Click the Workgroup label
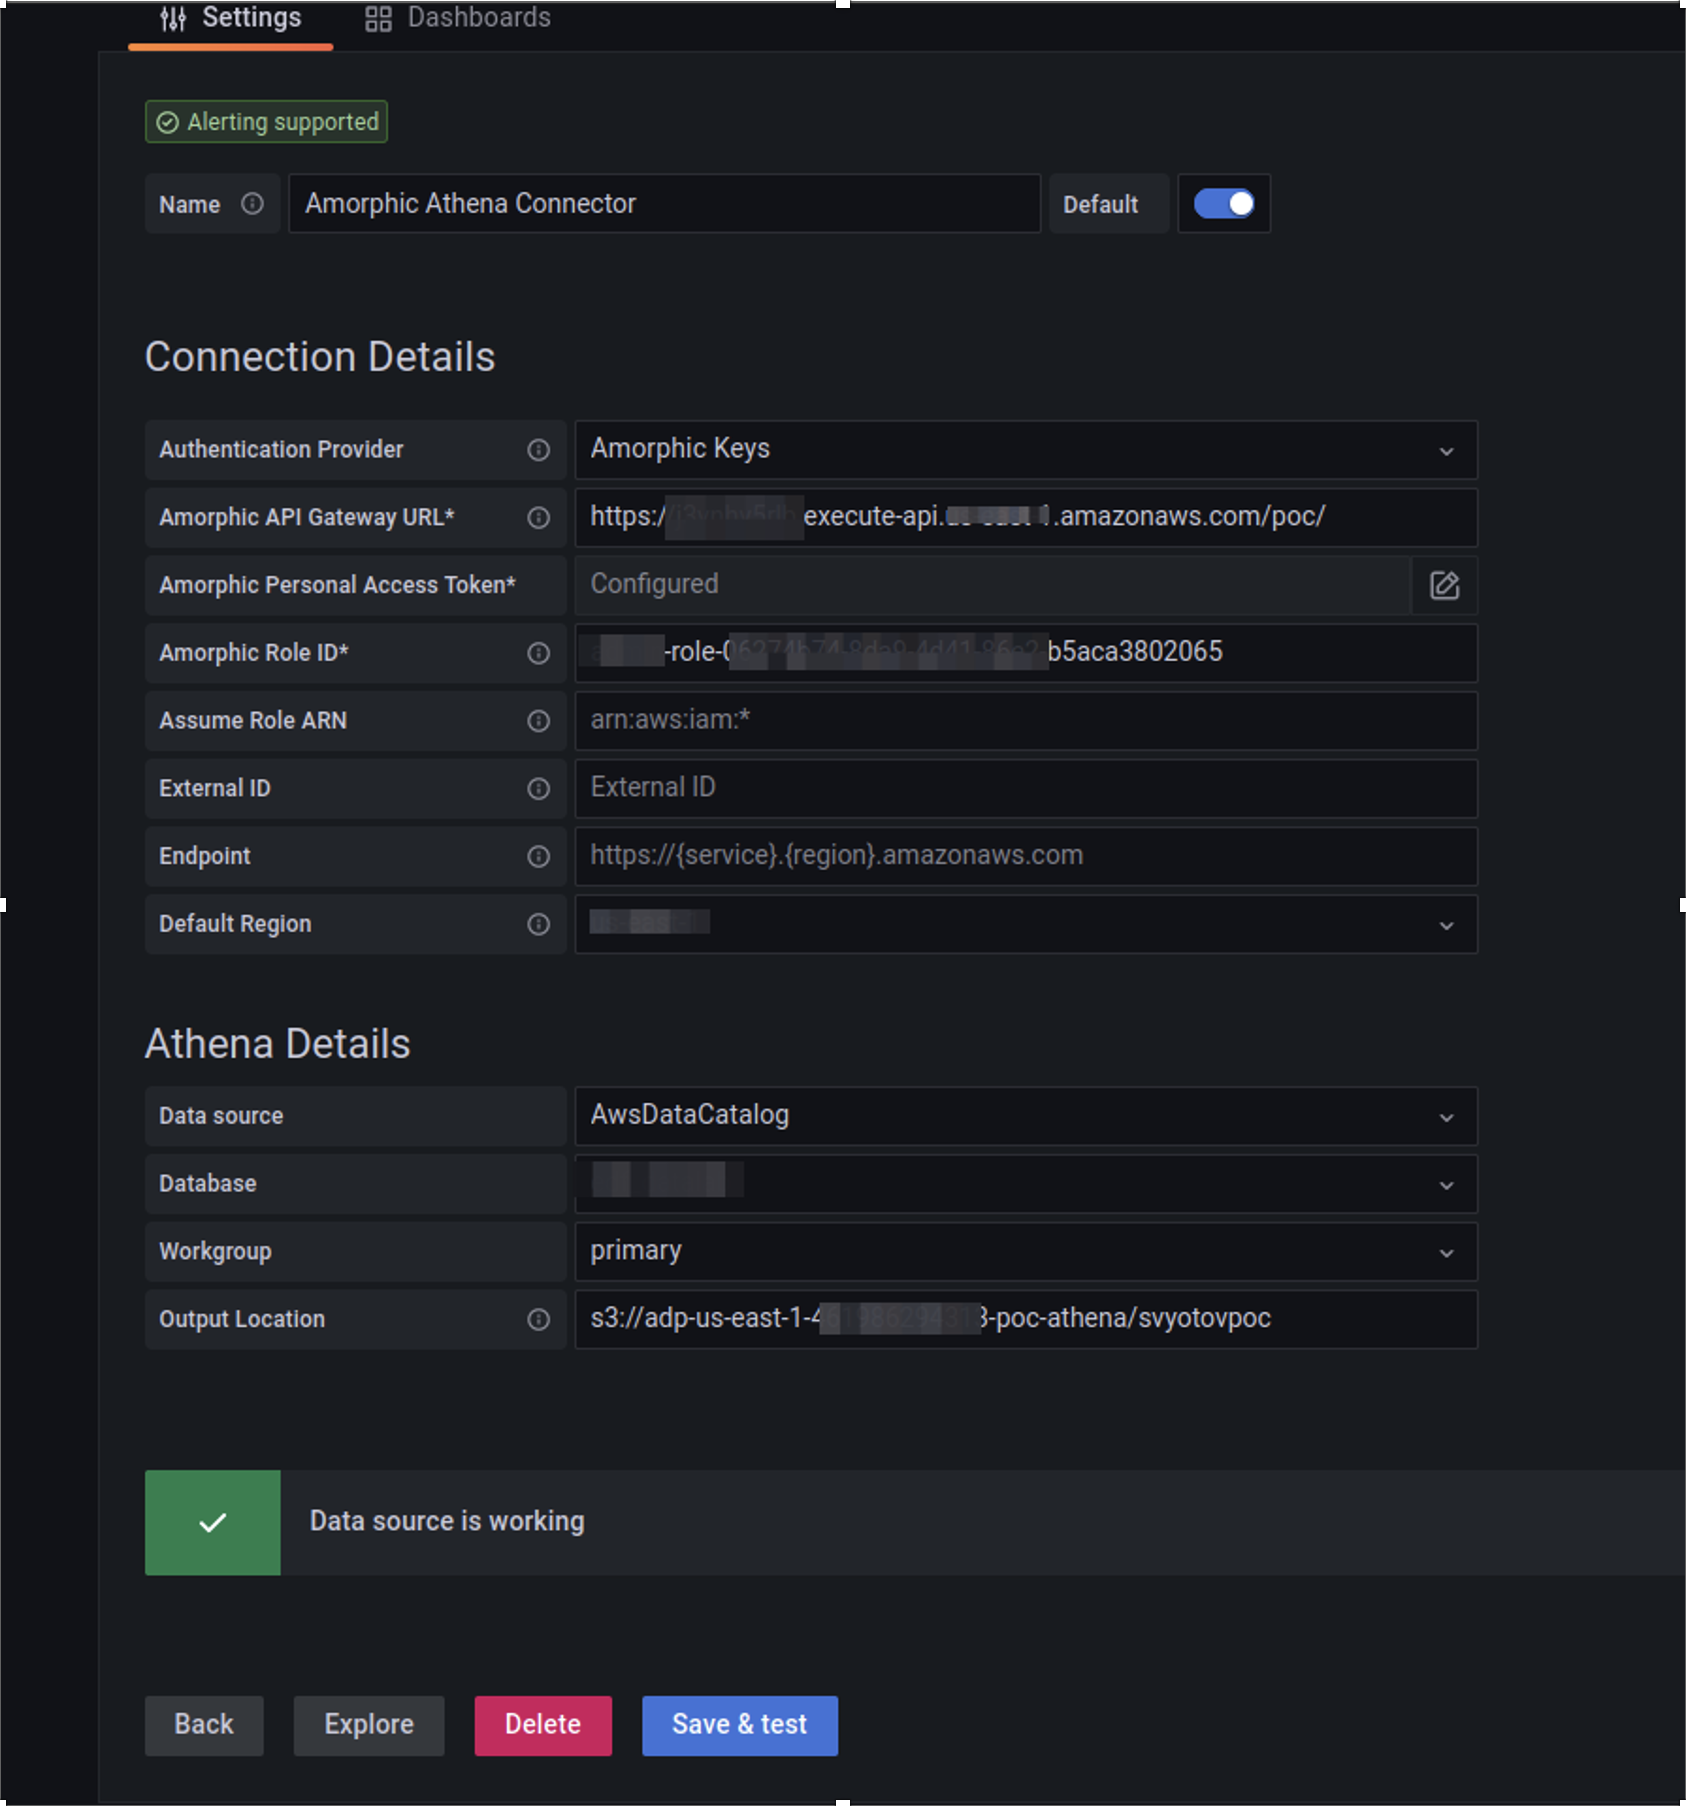The width and height of the screenshot is (1686, 1806). click(215, 1252)
